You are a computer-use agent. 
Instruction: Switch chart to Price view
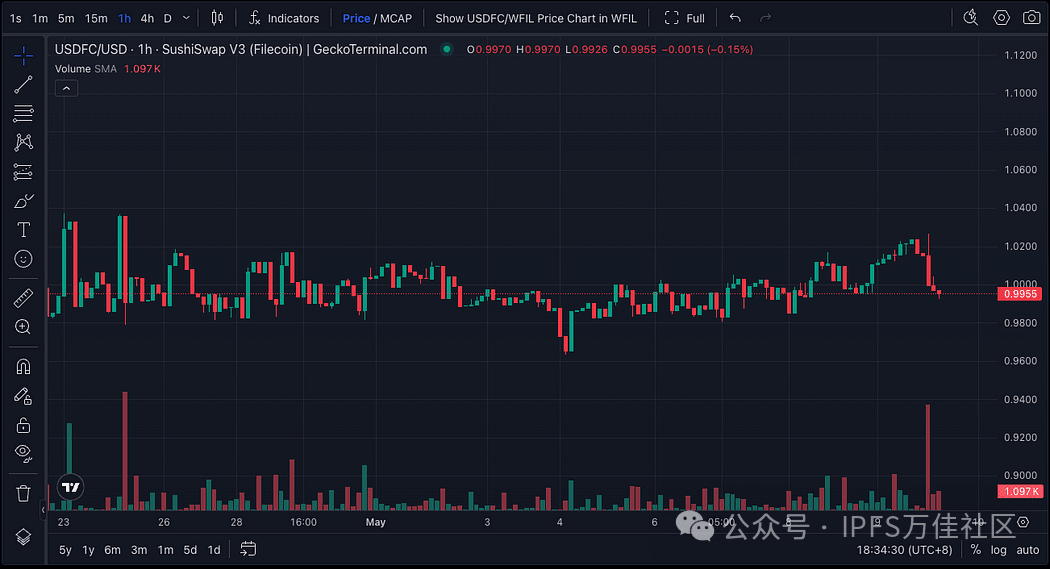[356, 18]
